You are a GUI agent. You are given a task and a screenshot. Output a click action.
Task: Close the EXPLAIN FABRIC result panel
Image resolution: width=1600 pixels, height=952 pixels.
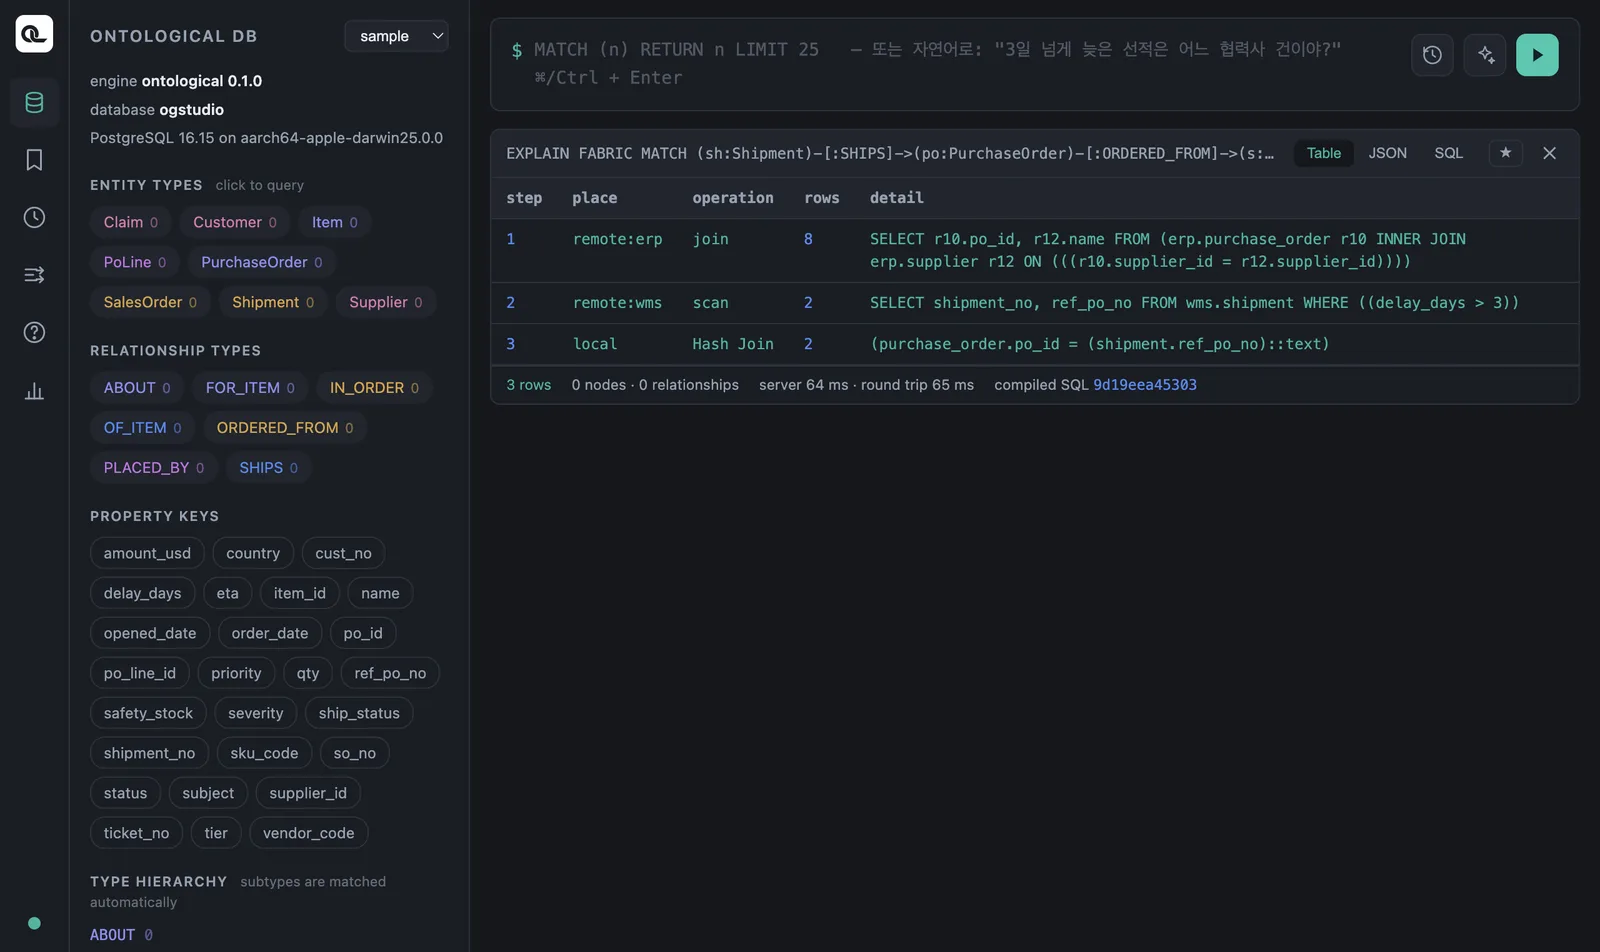(1549, 153)
